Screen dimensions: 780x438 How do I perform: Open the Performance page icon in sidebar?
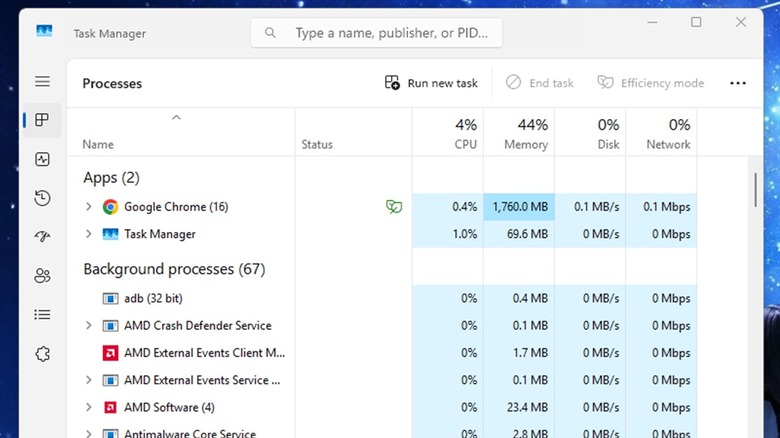(42, 159)
